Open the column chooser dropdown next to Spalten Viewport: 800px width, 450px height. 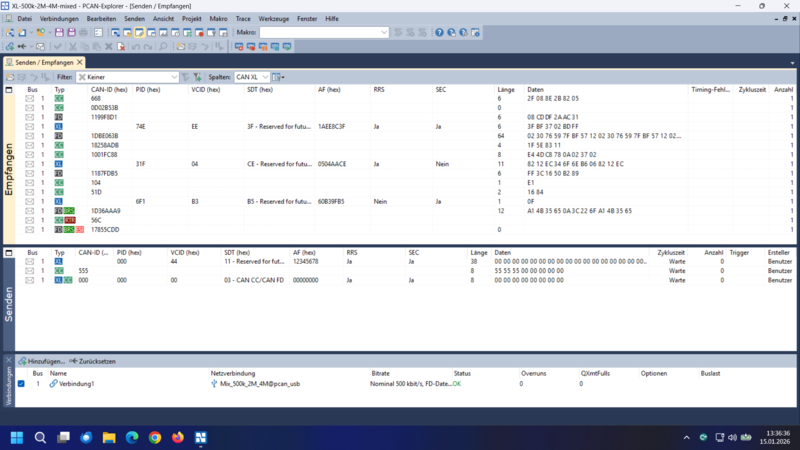pyautogui.click(x=279, y=77)
